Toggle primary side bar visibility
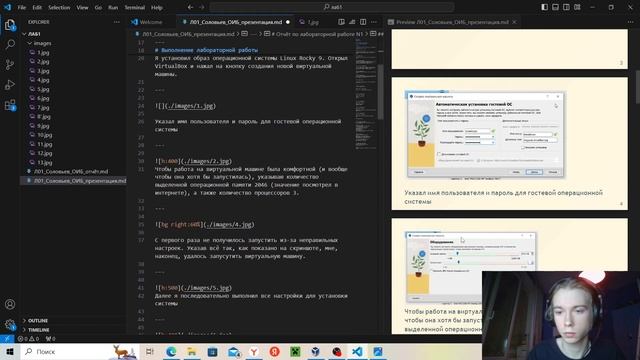This screenshot has width=640, height=360. click(544, 7)
